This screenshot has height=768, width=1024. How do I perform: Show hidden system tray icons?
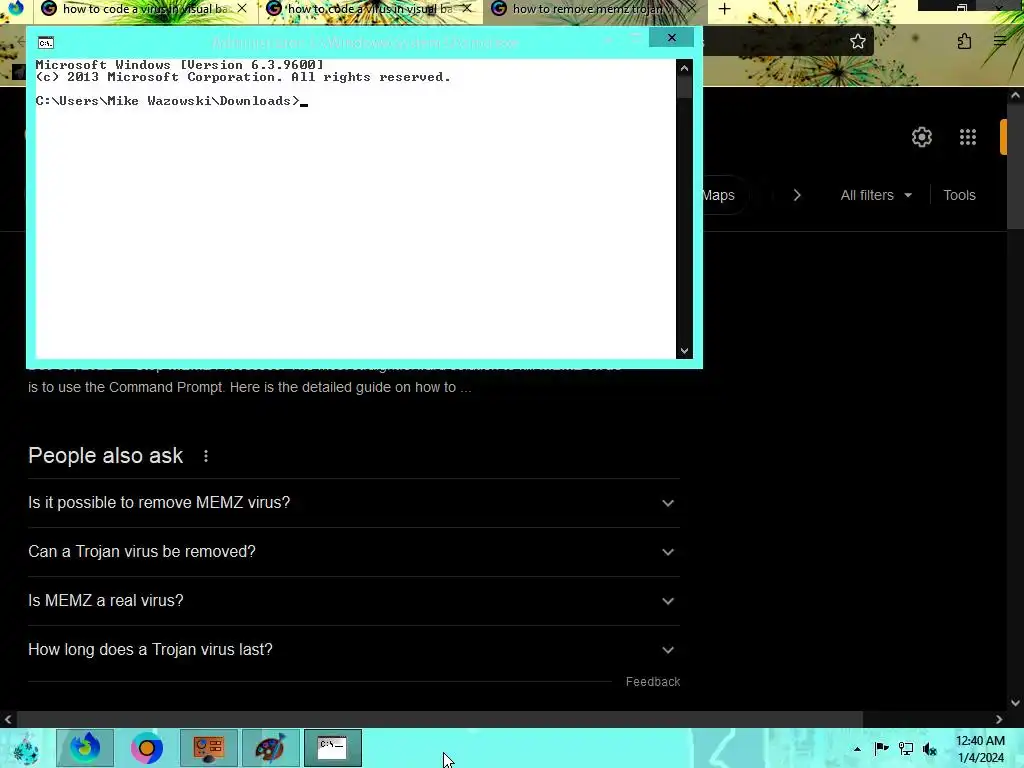(x=857, y=749)
